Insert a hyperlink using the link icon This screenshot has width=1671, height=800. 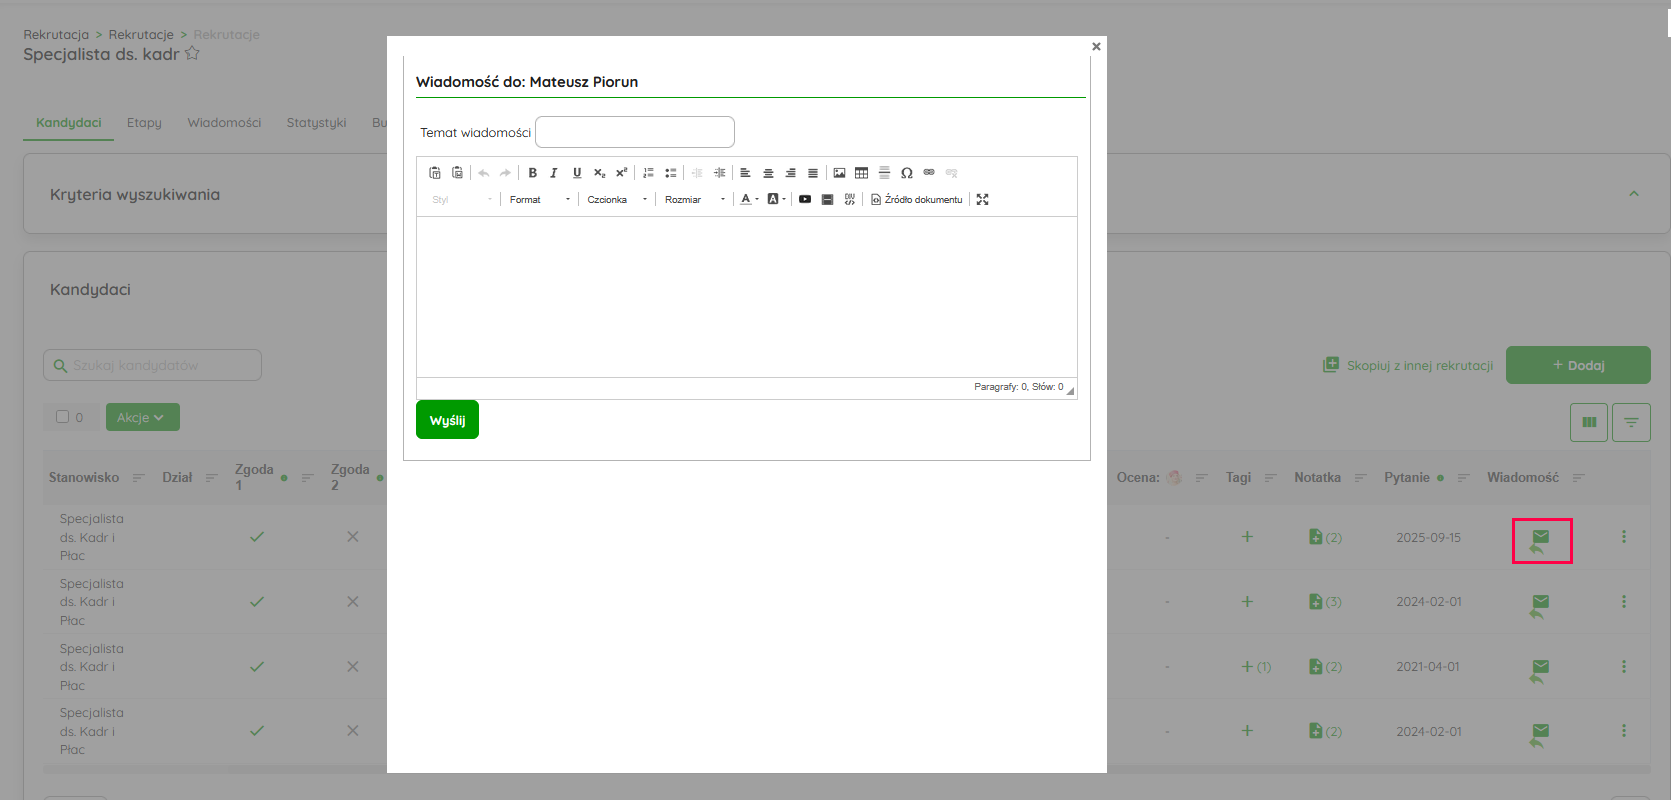click(929, 173)
